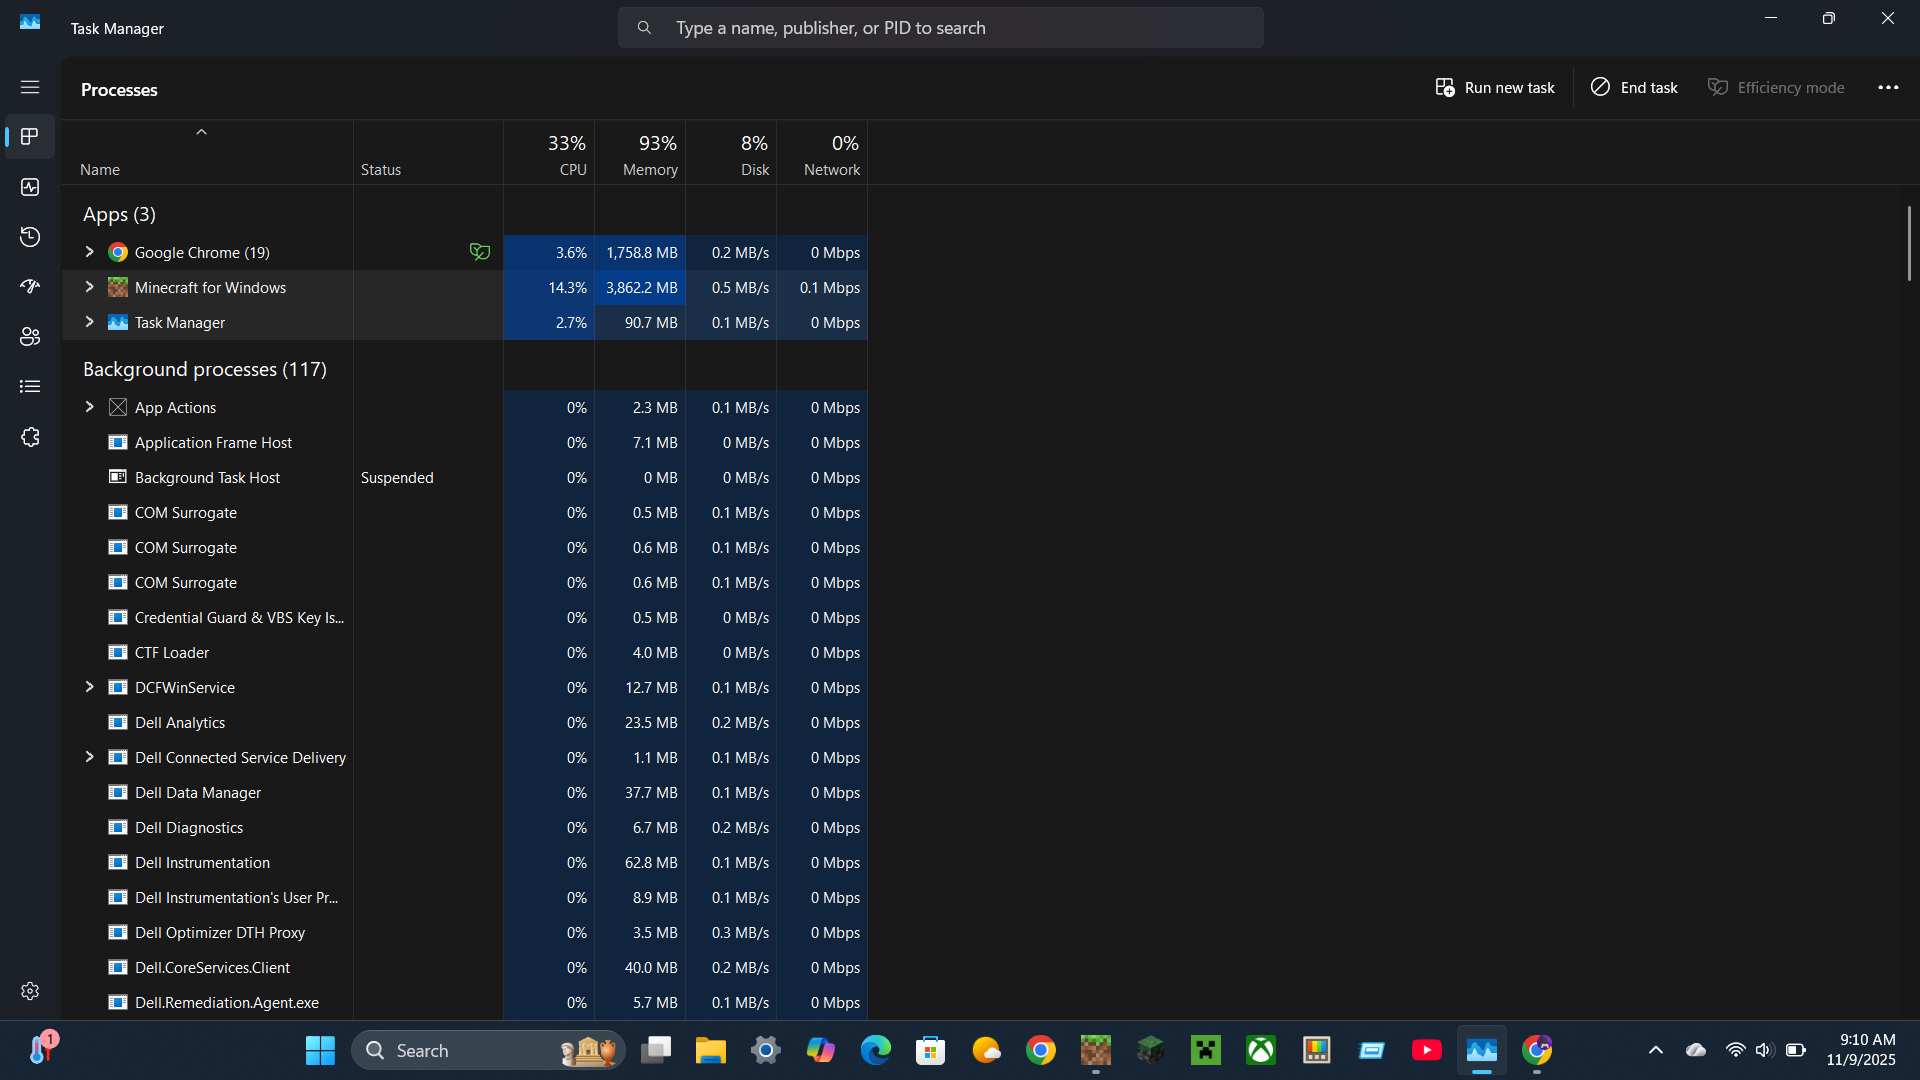Click the process list scrollbar thumb
This screenshot has height=1080, width=1920.
click(1908, 243)
